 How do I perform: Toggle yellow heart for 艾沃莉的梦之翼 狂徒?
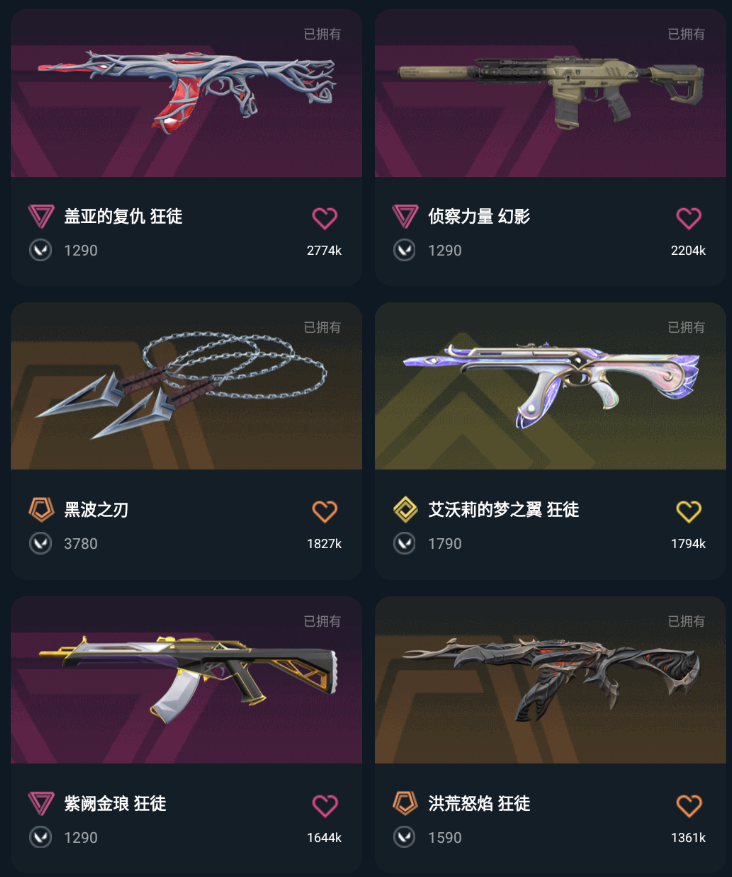[688, 512]
